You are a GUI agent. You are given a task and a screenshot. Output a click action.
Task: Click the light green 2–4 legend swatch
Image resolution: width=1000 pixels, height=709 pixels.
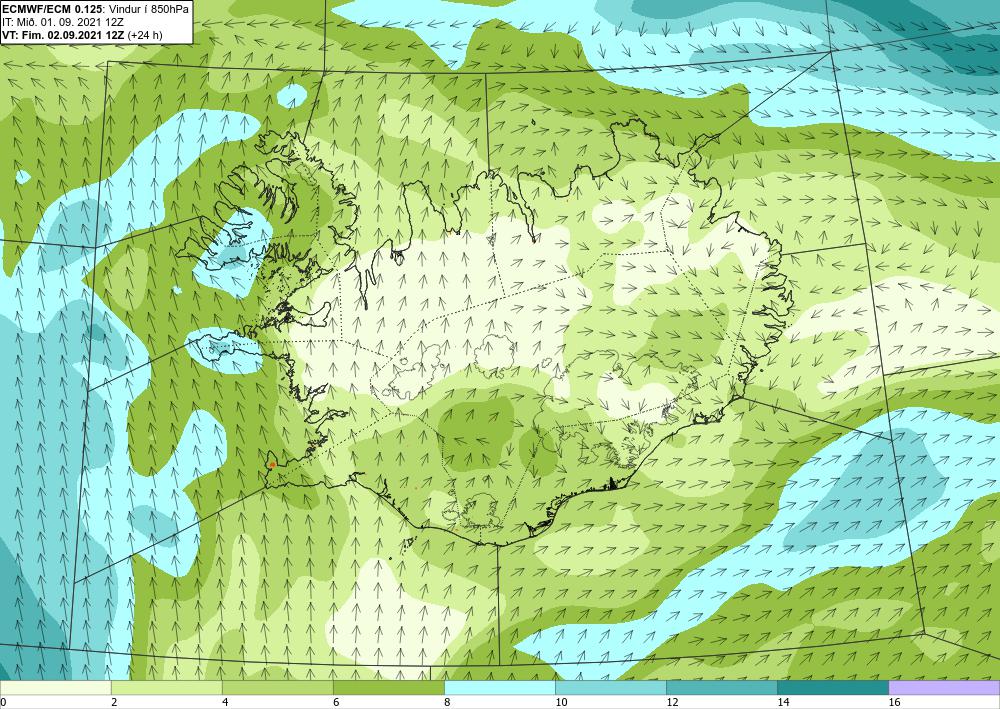click(166, 688)
